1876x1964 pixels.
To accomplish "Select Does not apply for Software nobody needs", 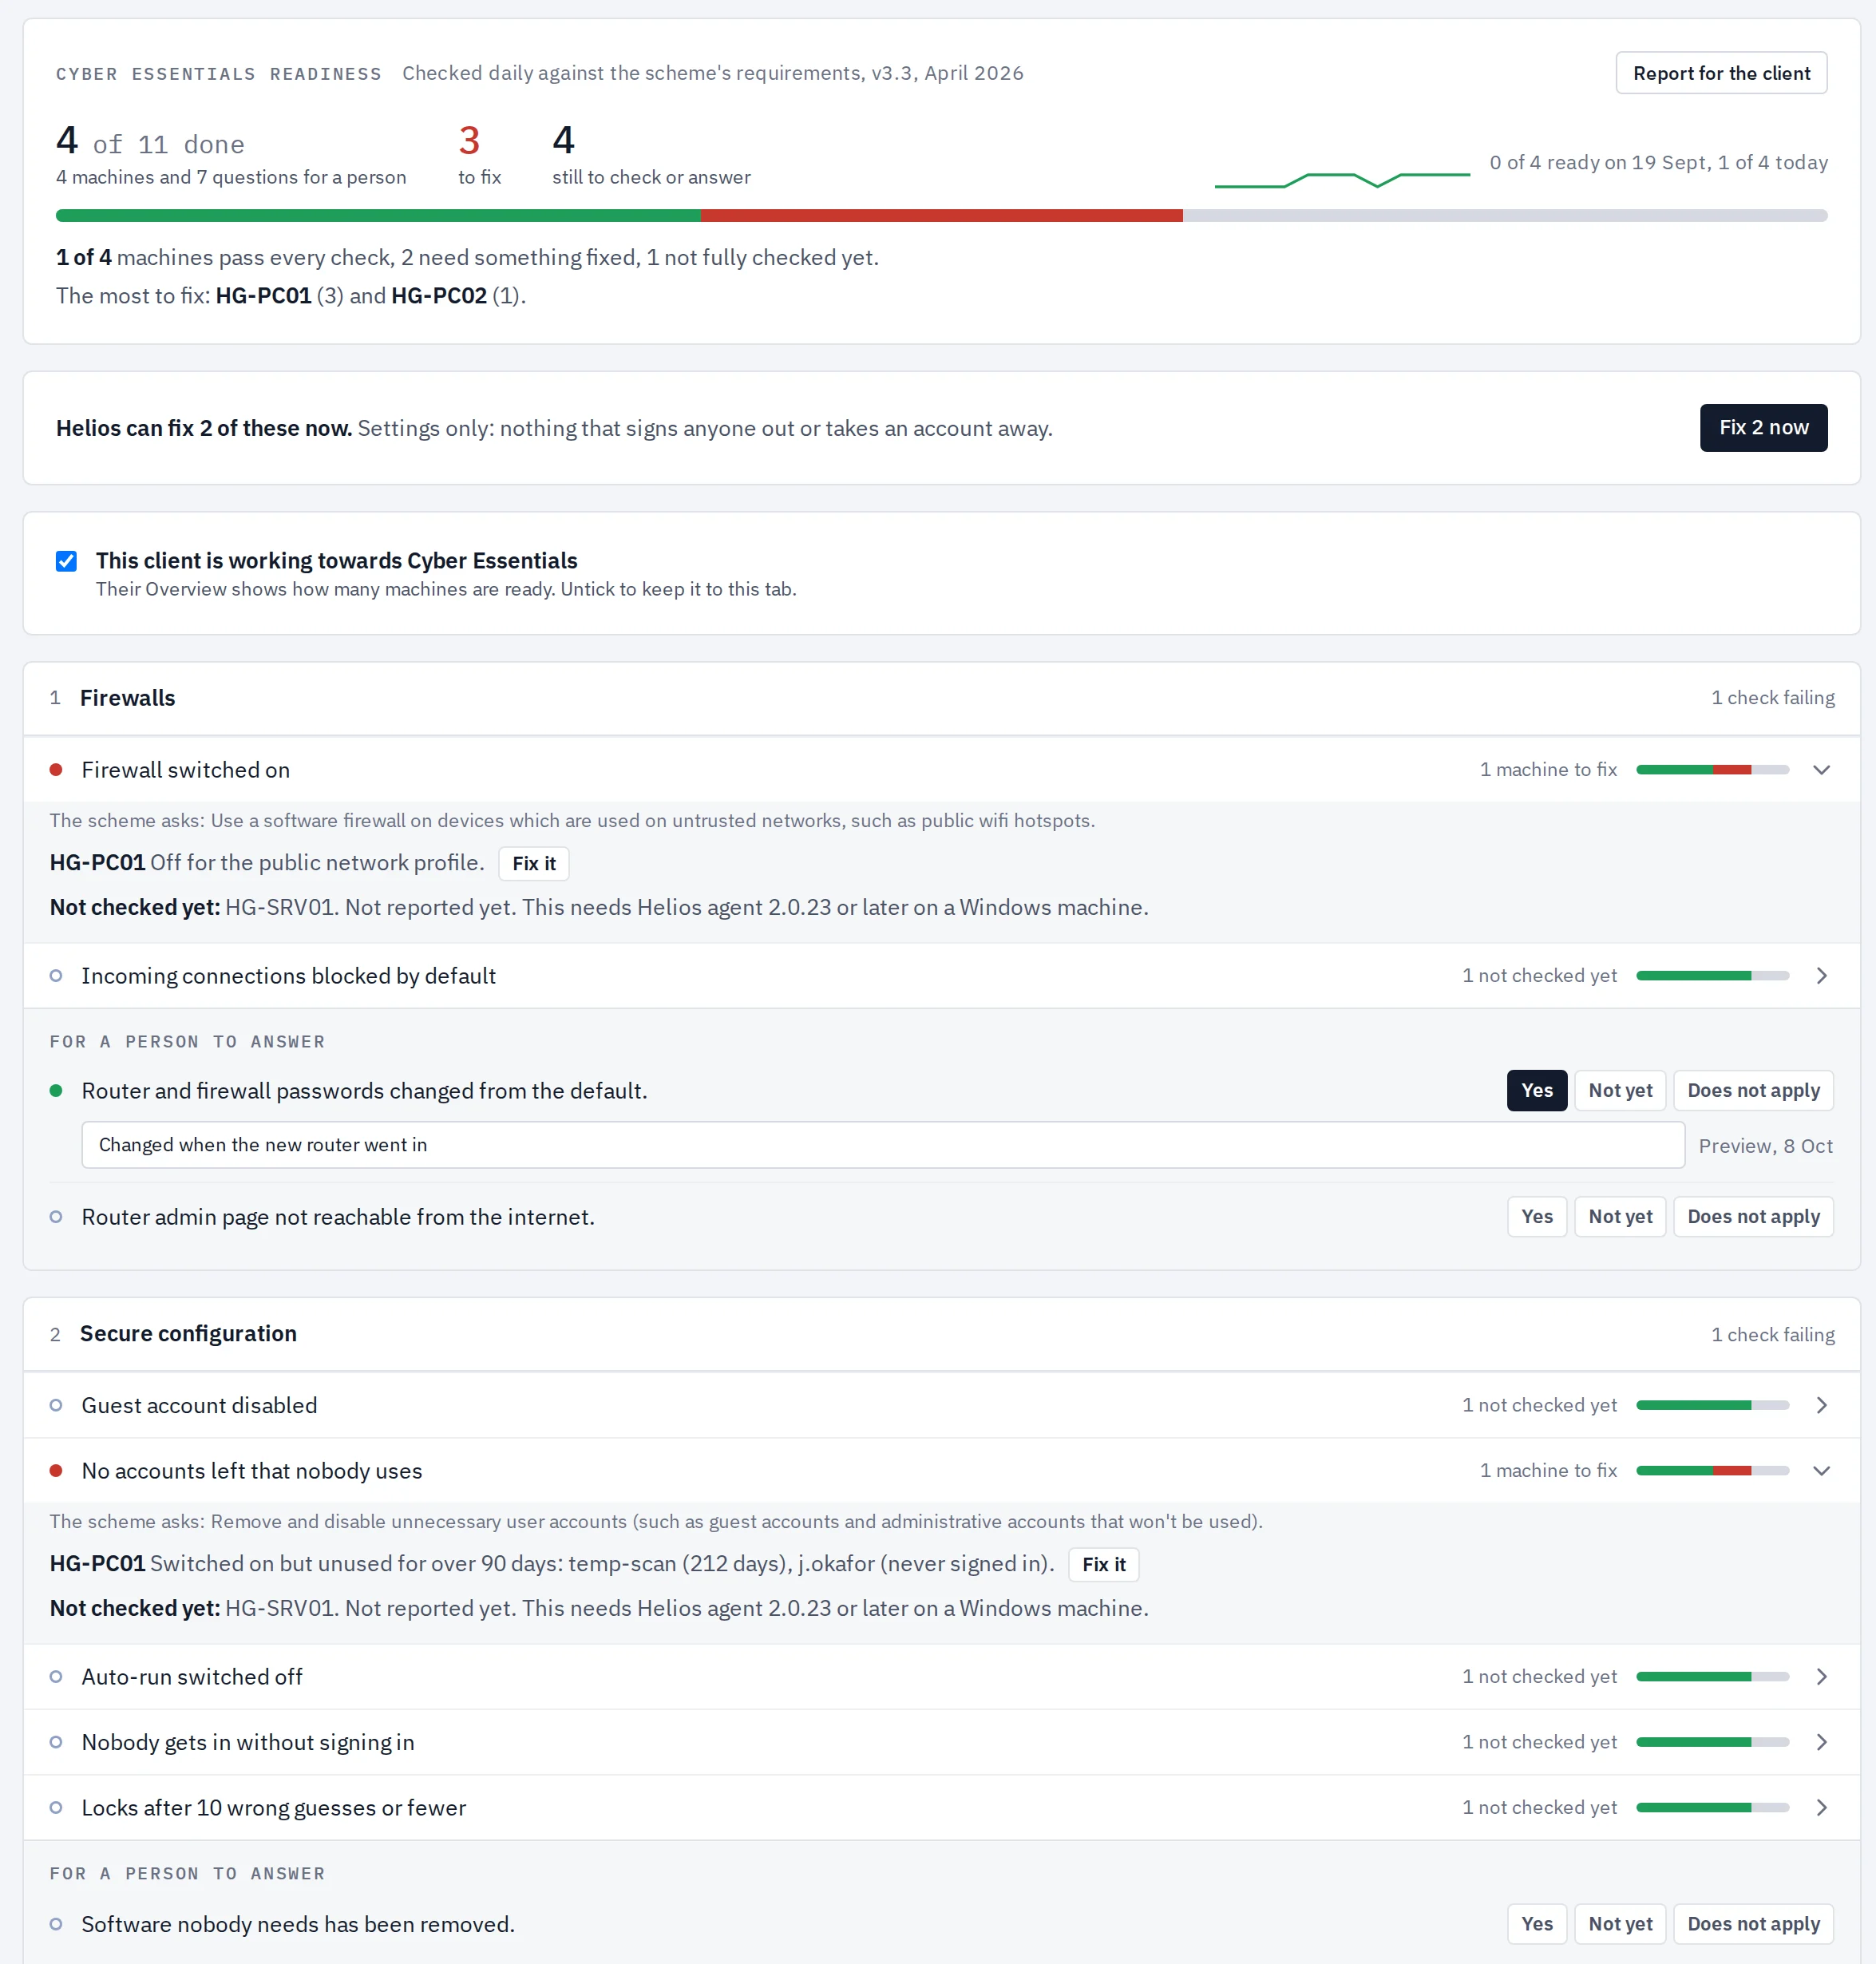I will tap(1753, 1924).
